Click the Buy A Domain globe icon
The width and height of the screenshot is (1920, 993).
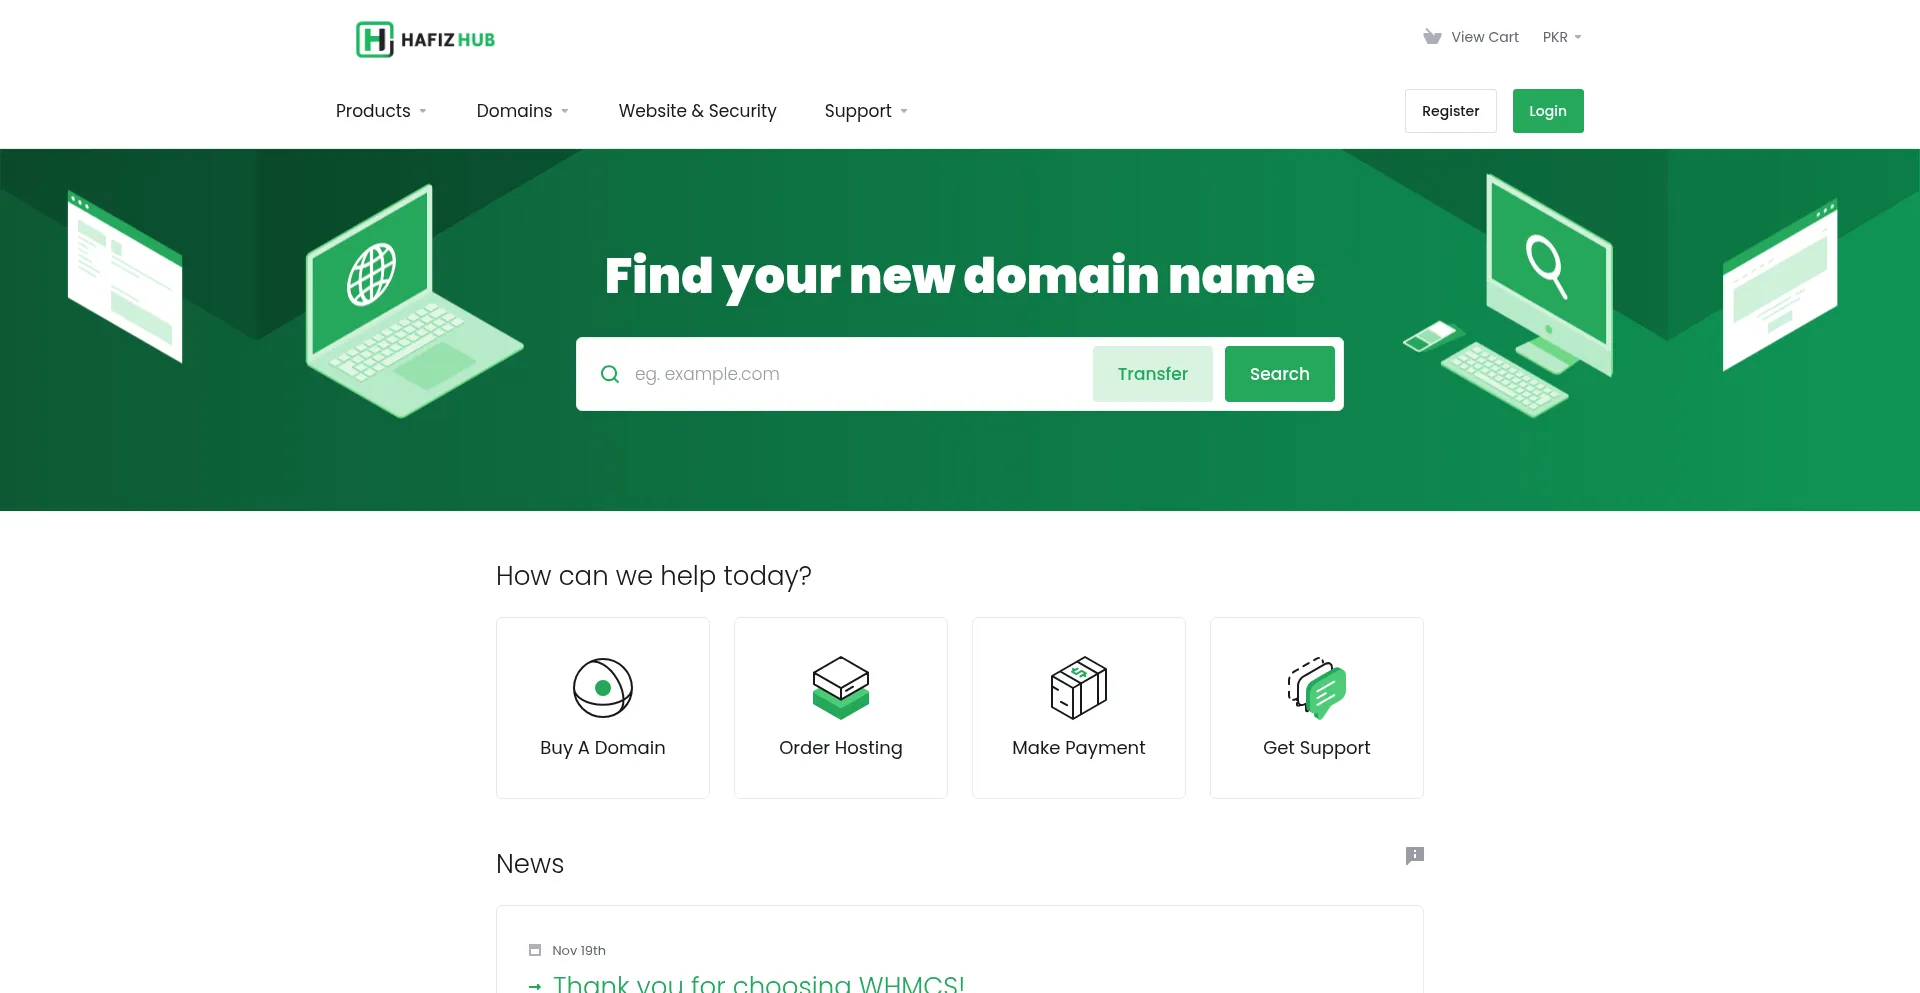(x=603, y=688)
